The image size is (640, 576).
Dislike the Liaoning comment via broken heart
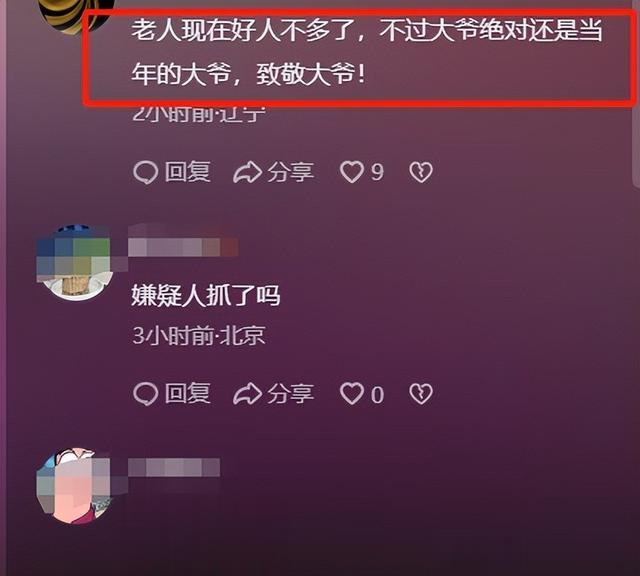click(421, 172)
